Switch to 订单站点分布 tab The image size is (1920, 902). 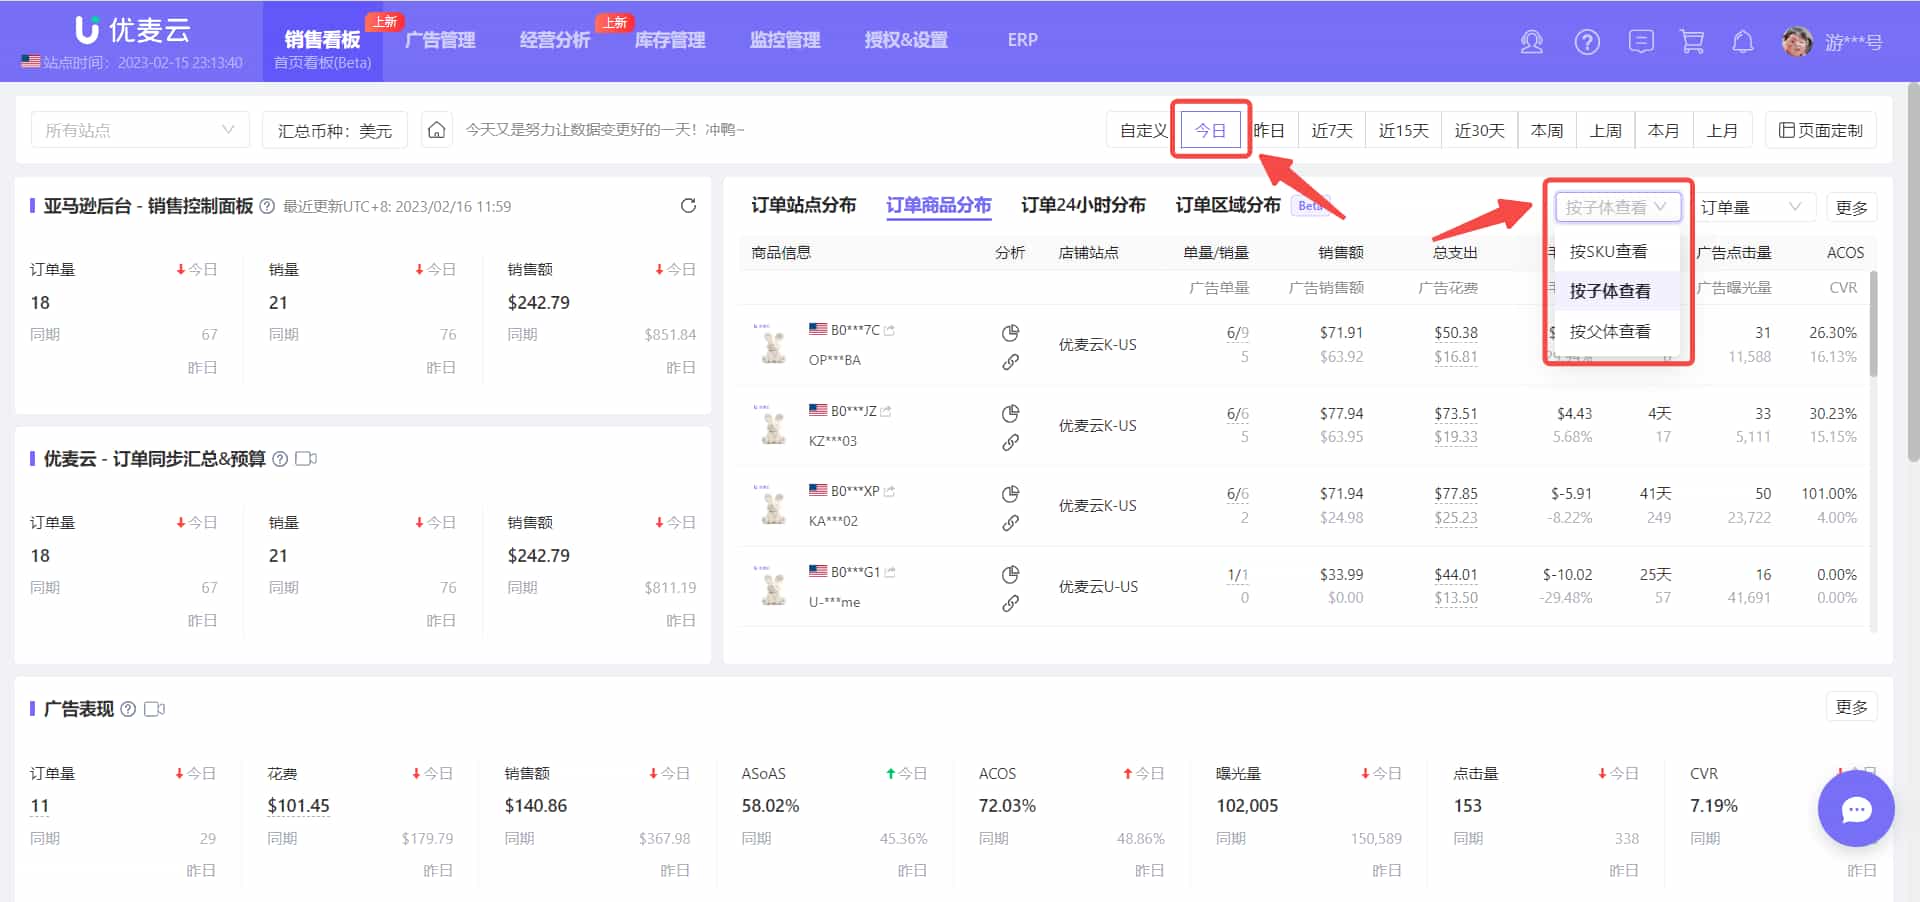[x=803, y=205]
